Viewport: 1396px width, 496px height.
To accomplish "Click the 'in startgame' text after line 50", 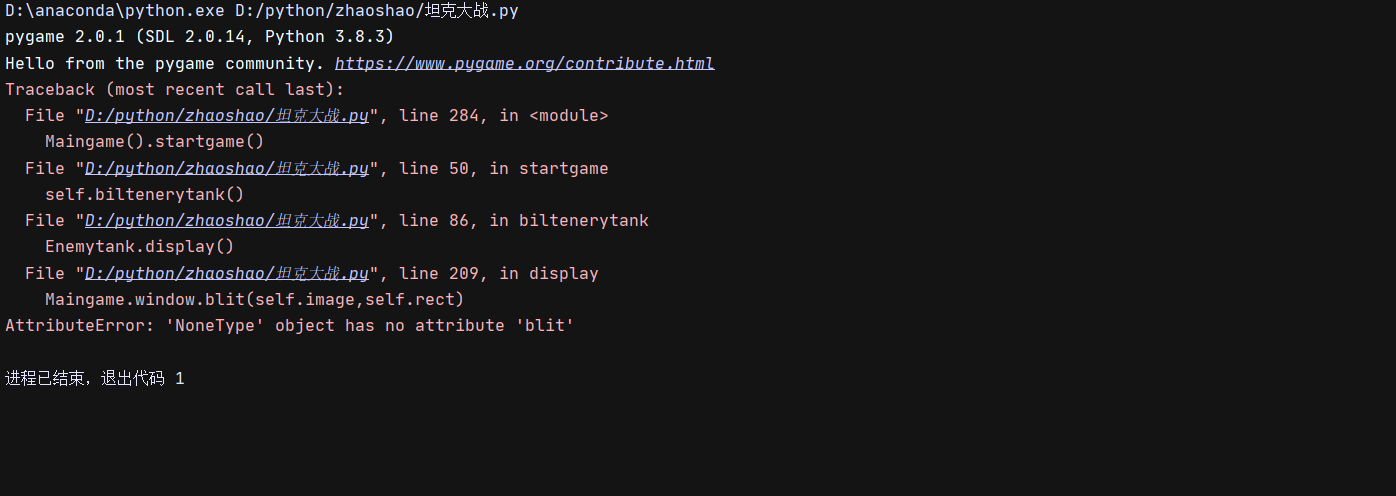I will (549, 168).
